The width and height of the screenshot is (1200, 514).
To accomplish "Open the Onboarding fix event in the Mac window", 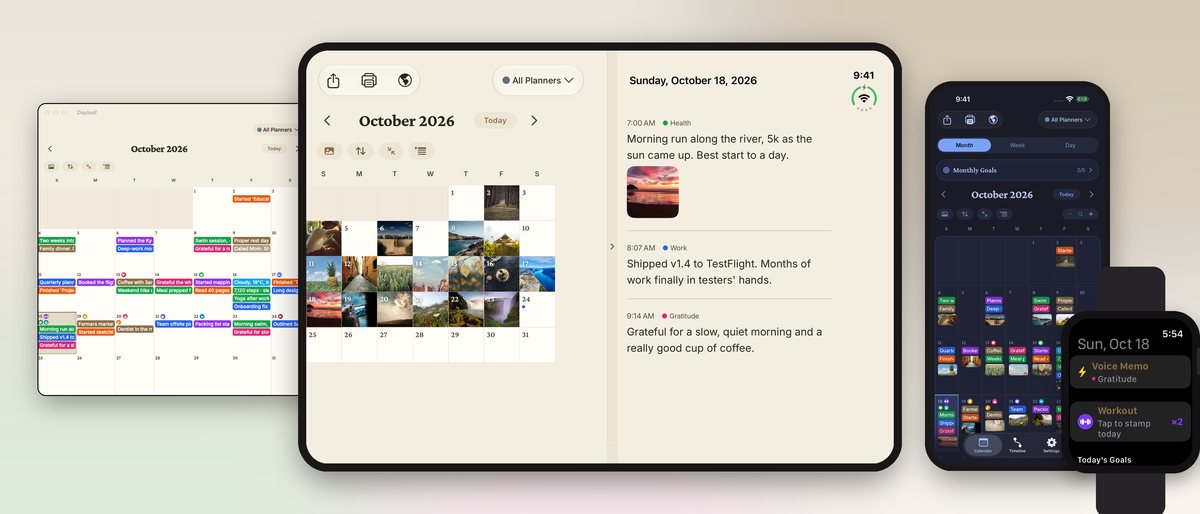I will [x=252, y=306].
